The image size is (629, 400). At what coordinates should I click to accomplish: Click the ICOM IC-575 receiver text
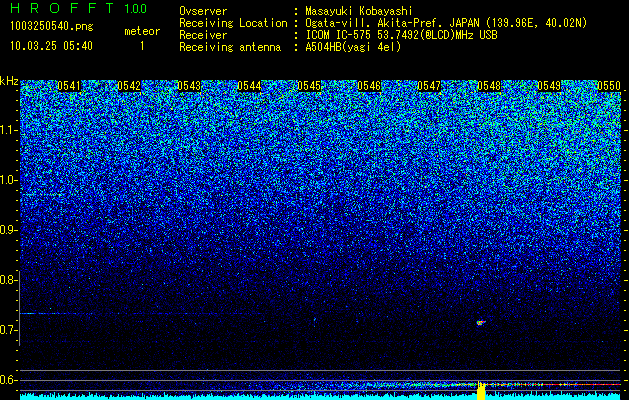(401, 35)
